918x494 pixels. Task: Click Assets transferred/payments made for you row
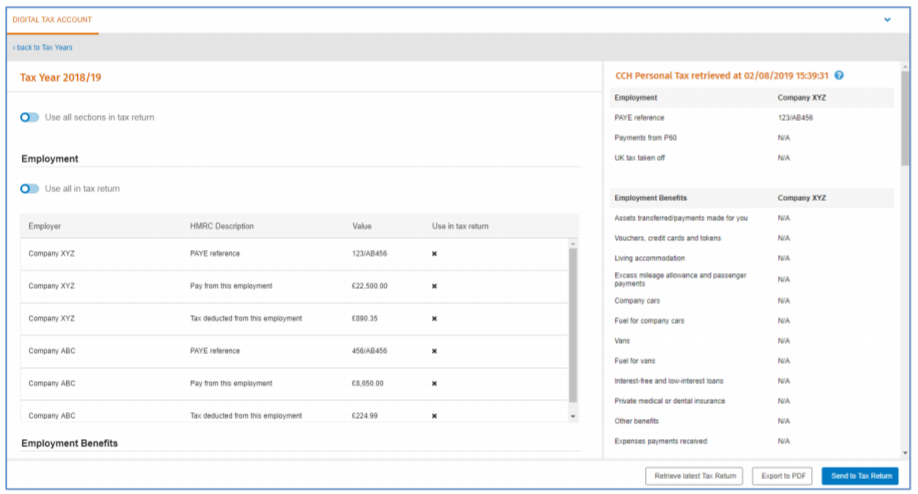tap(752, 218)
